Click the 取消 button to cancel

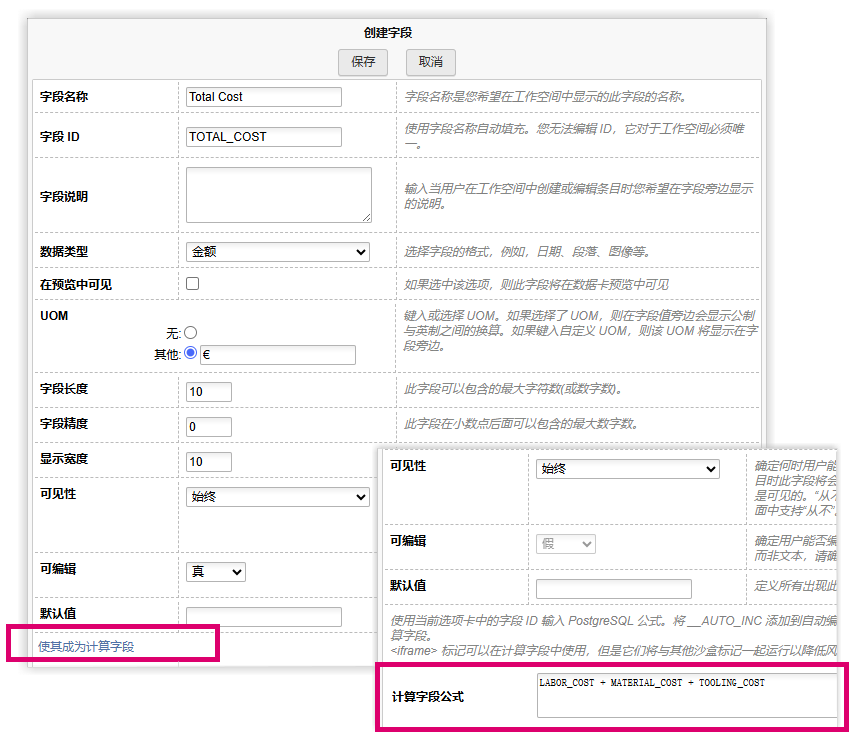(430, 62)
